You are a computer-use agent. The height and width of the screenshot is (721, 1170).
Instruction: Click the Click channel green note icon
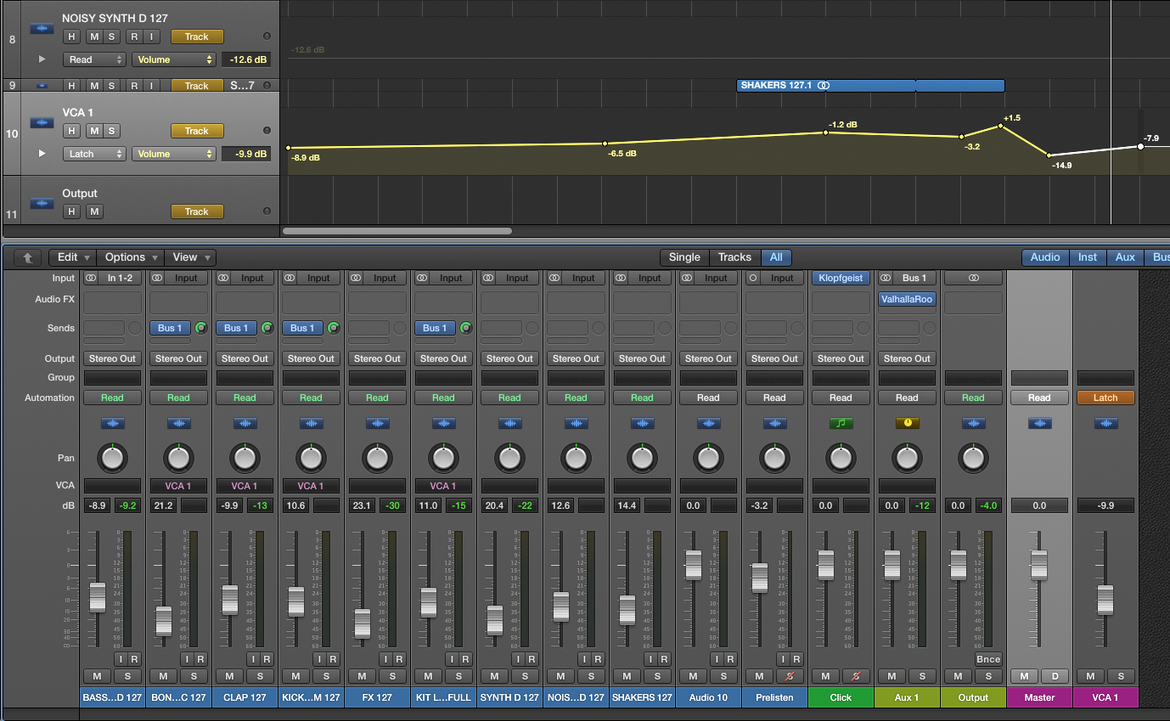coord(841,423)
